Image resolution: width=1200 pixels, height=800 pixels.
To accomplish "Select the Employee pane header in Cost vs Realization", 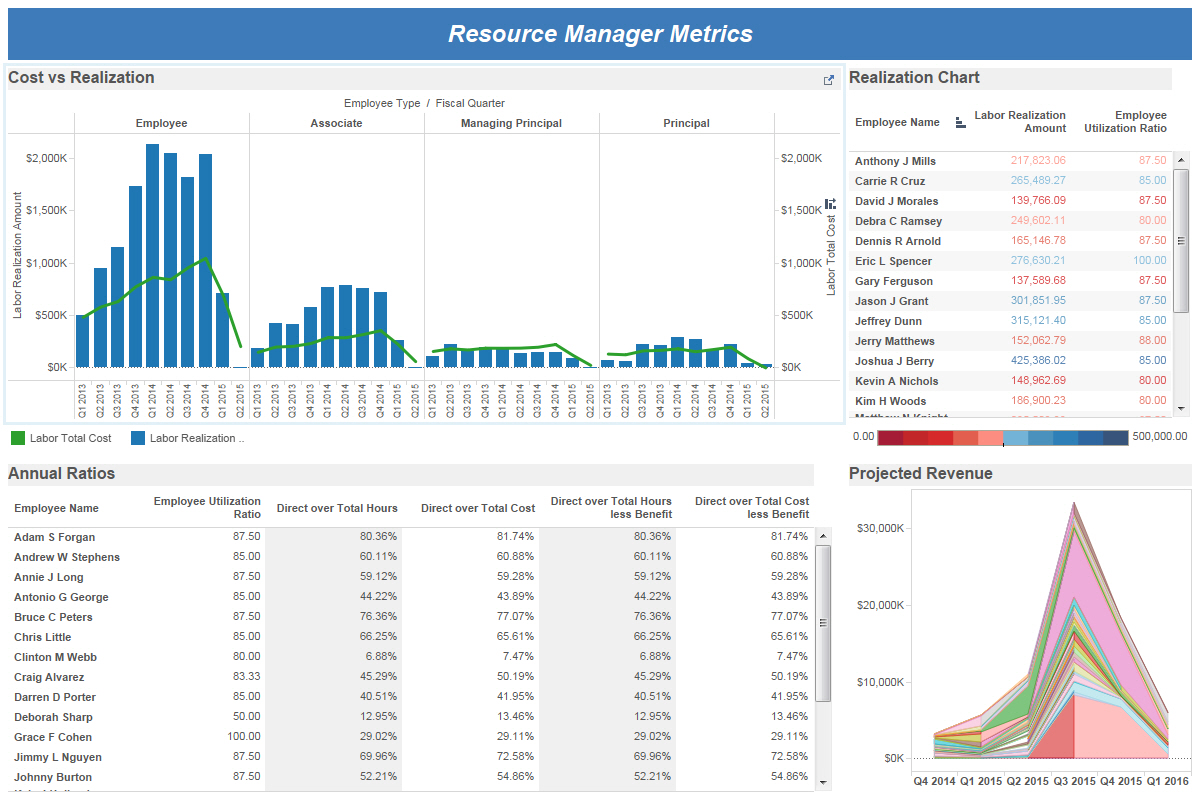I will [161, 123].
